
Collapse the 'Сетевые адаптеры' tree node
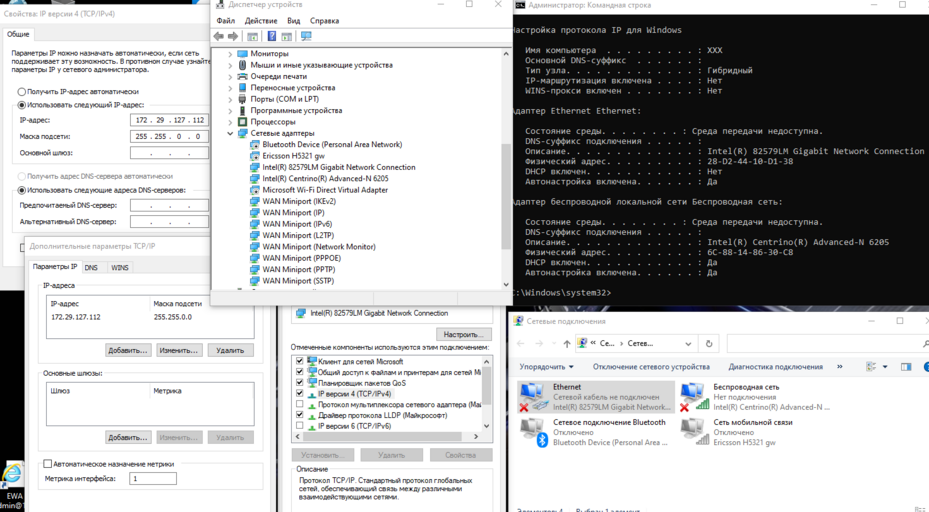[x=230, y=133]
